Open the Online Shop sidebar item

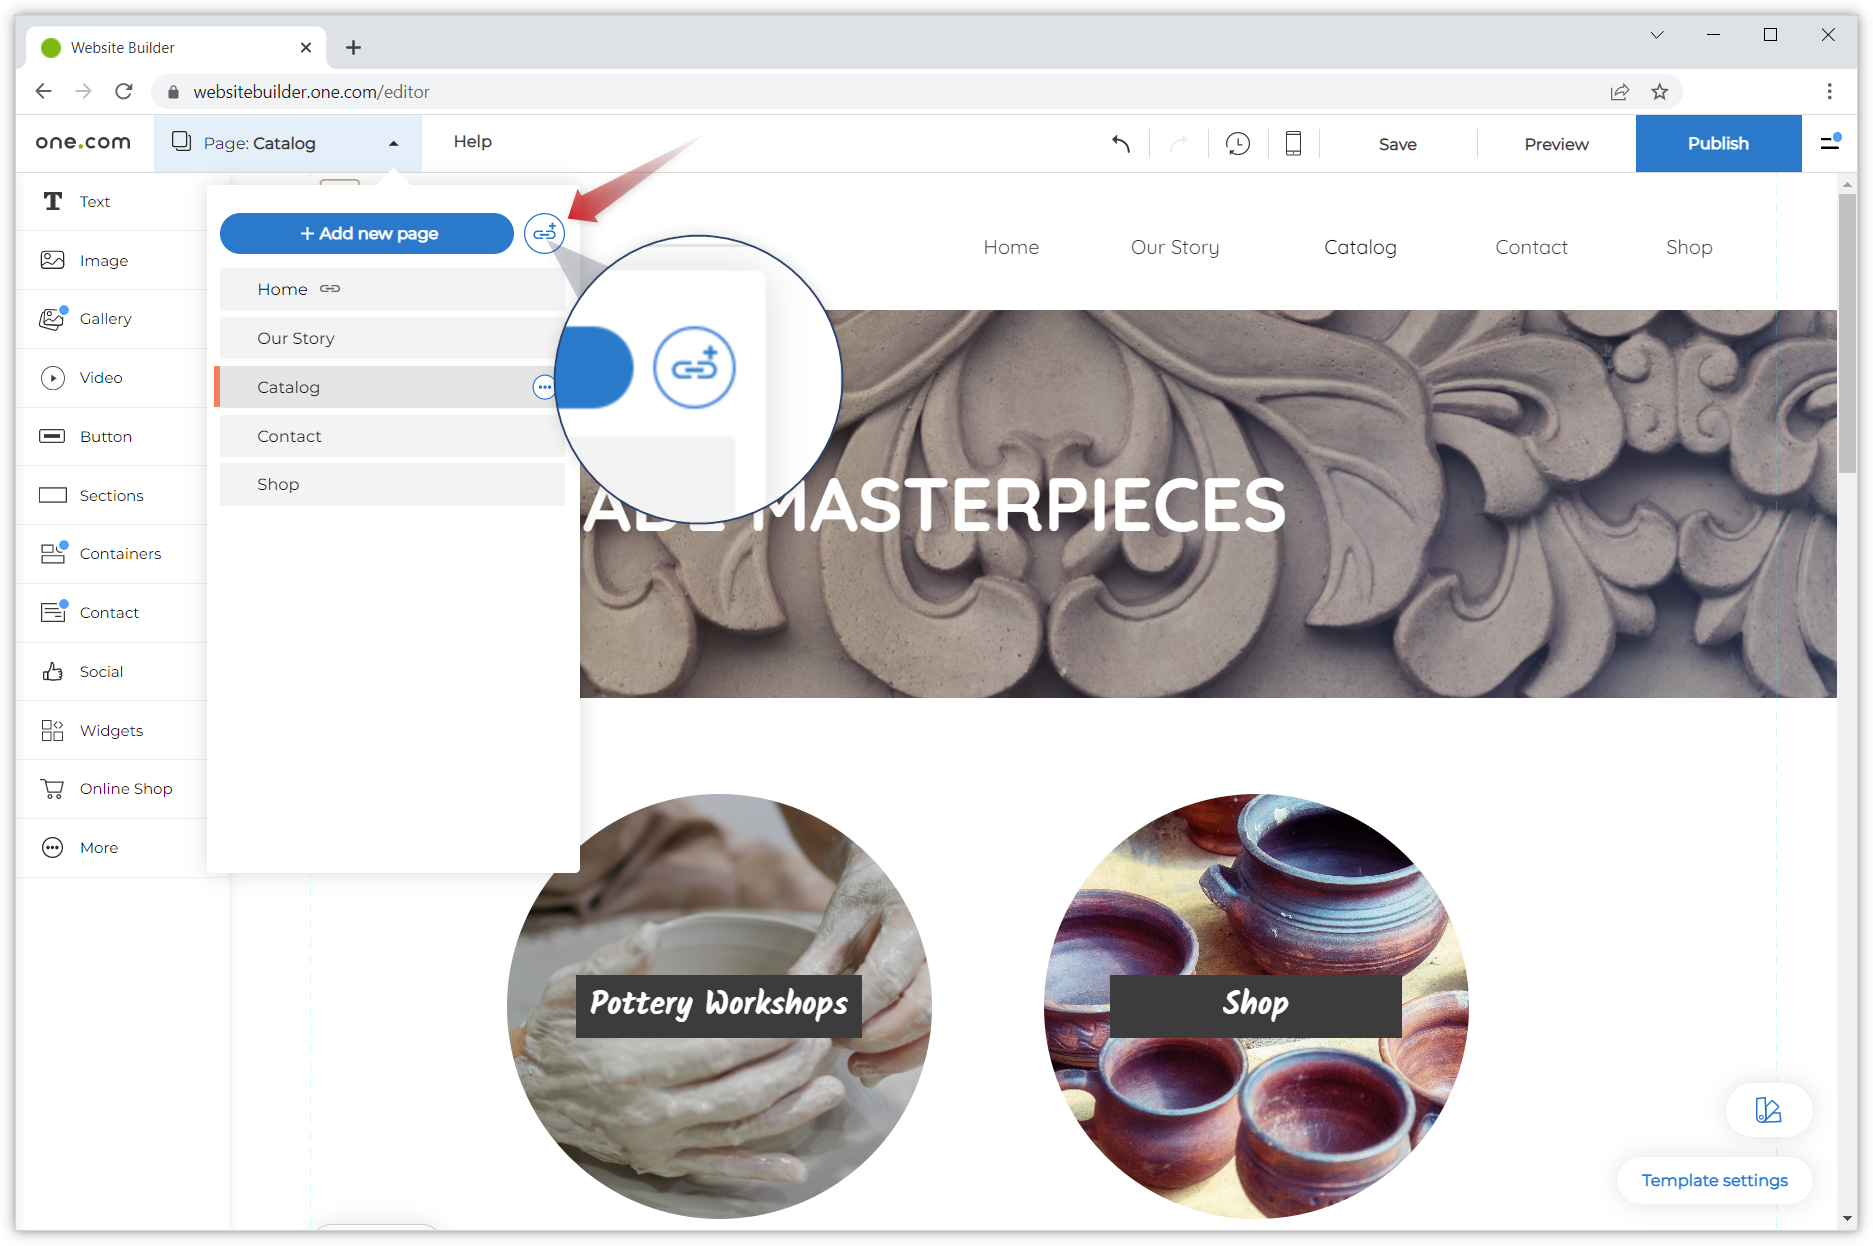pyautogui.click(x=125, y=789)
